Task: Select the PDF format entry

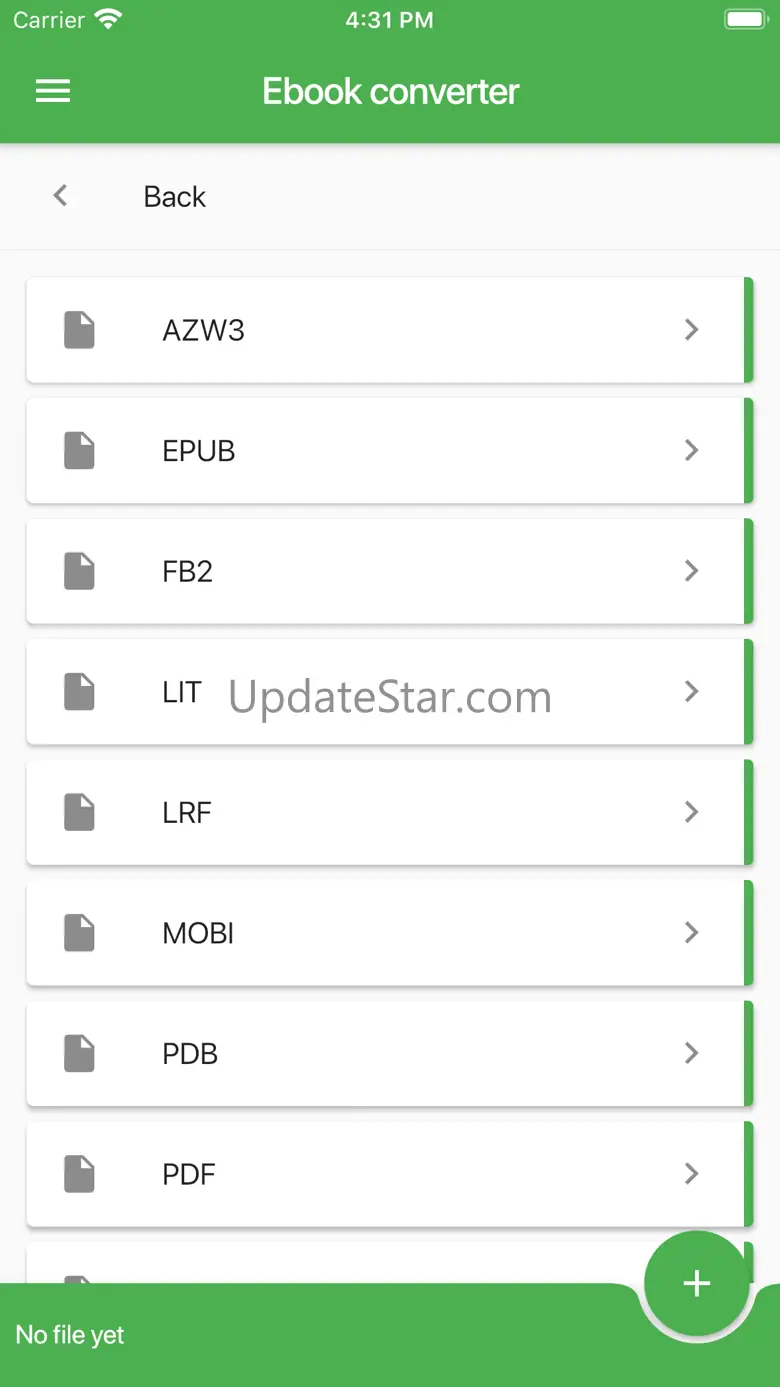Action: tap(189, 1174)
